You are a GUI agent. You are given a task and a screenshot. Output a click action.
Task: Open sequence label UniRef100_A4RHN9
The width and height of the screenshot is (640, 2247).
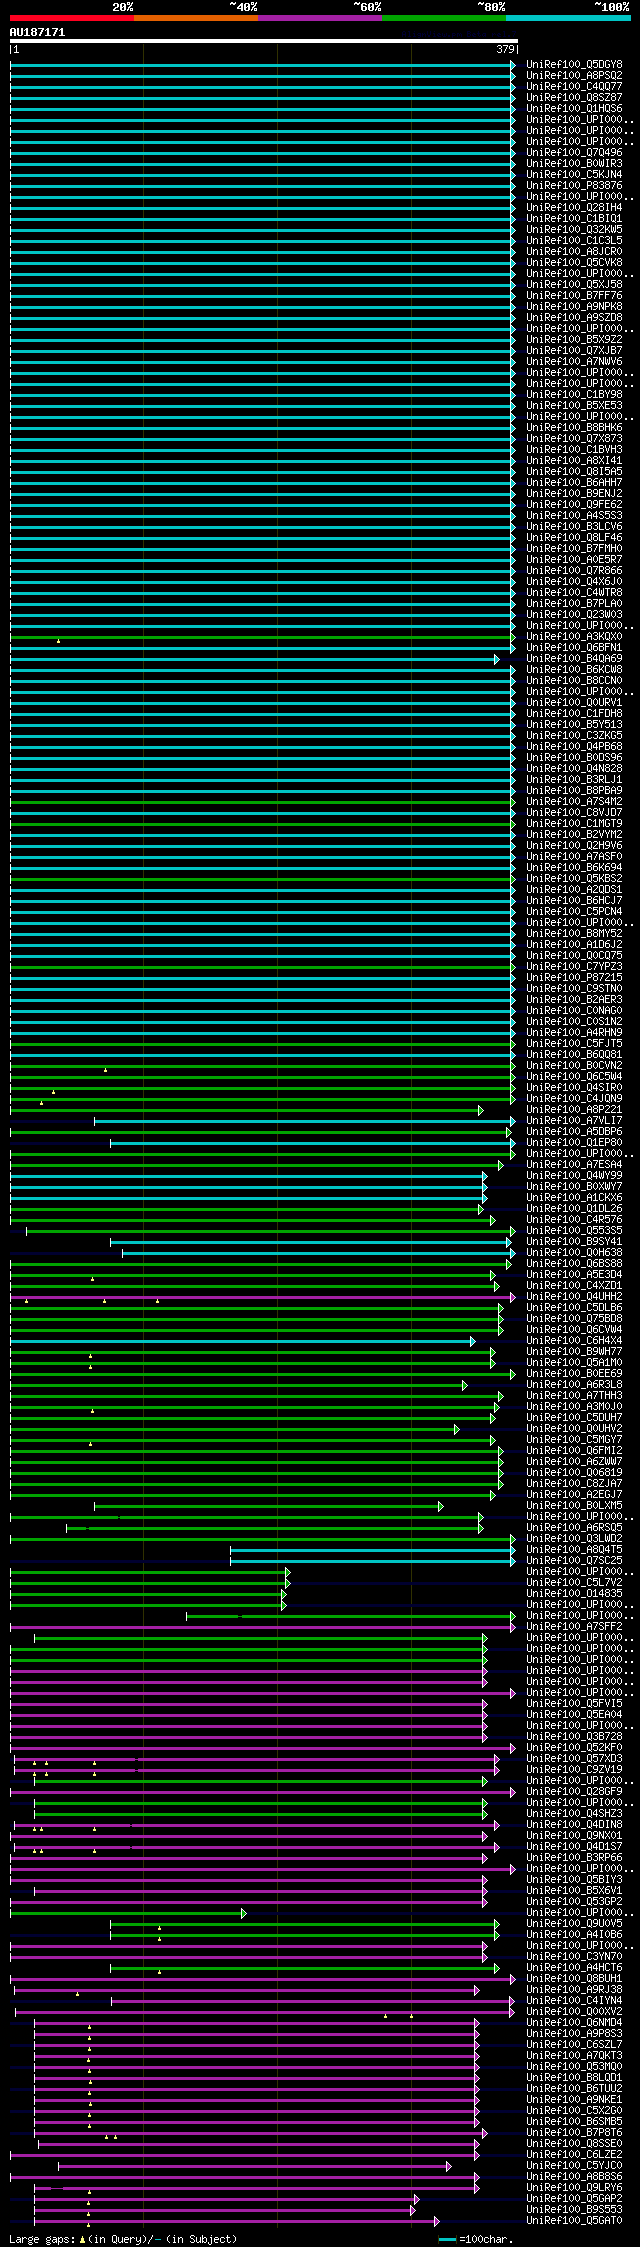click(574, 1033)
